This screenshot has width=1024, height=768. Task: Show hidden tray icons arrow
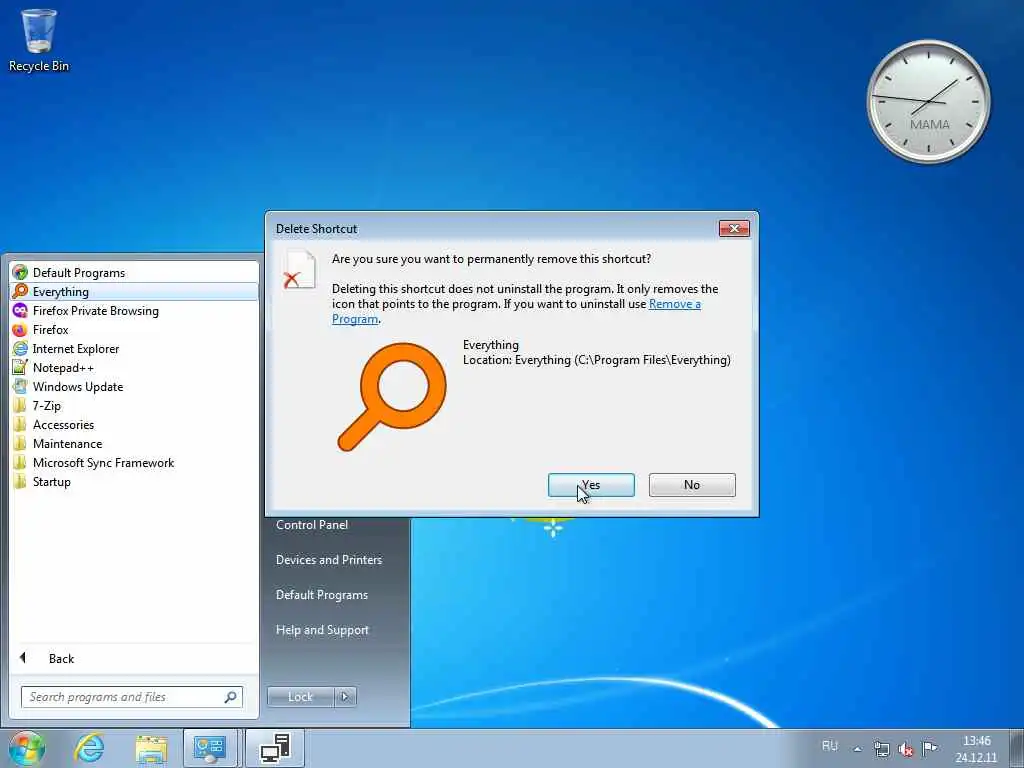pos(857,749)
